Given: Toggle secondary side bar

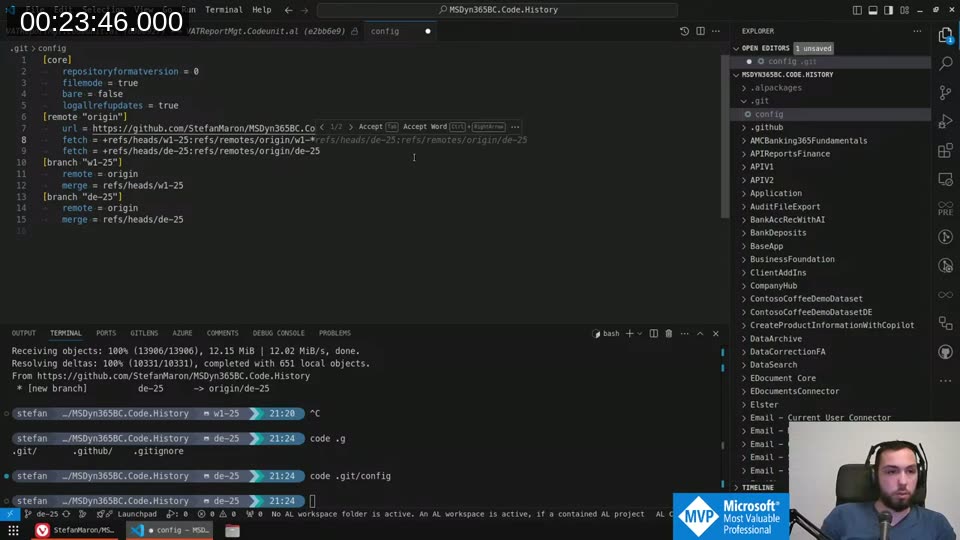Looking at the screenshot, I should pyautogui.click(x=888, y=10).
